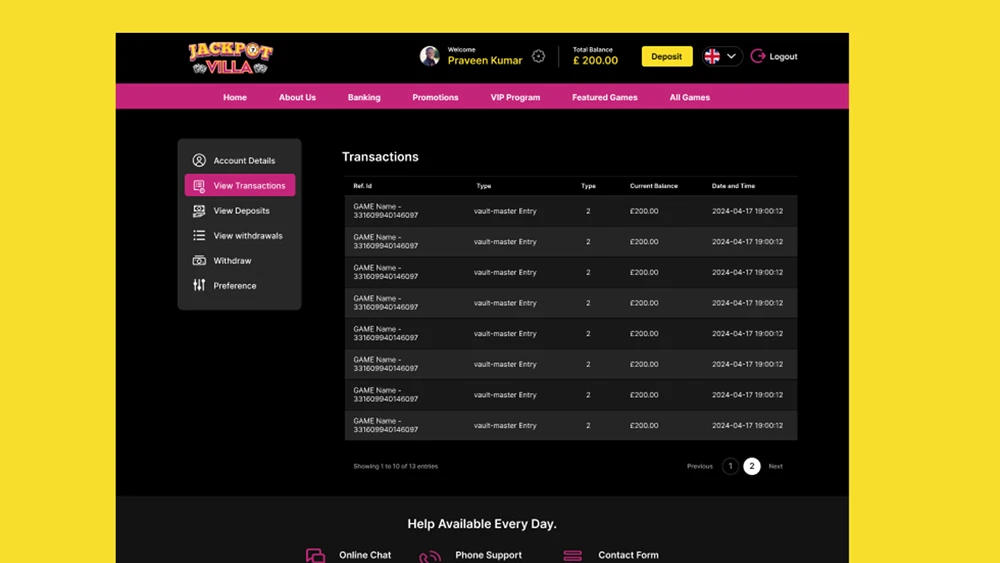
Task: Click the Next pagination link
Action: click(775, 466)
